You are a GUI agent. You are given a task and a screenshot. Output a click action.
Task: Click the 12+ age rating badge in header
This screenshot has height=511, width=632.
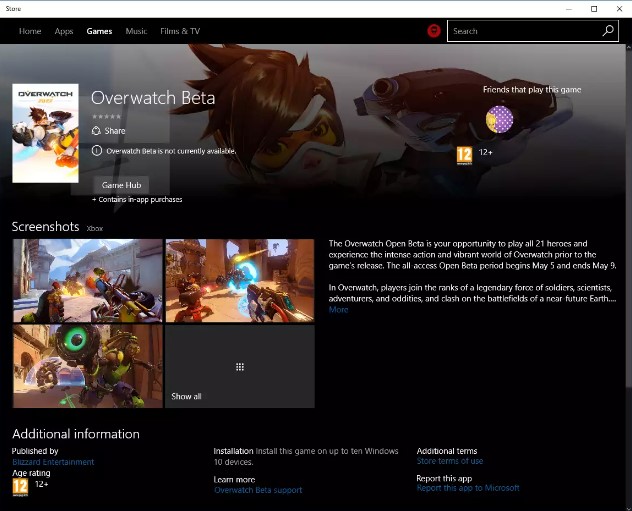tap(464, 155)
